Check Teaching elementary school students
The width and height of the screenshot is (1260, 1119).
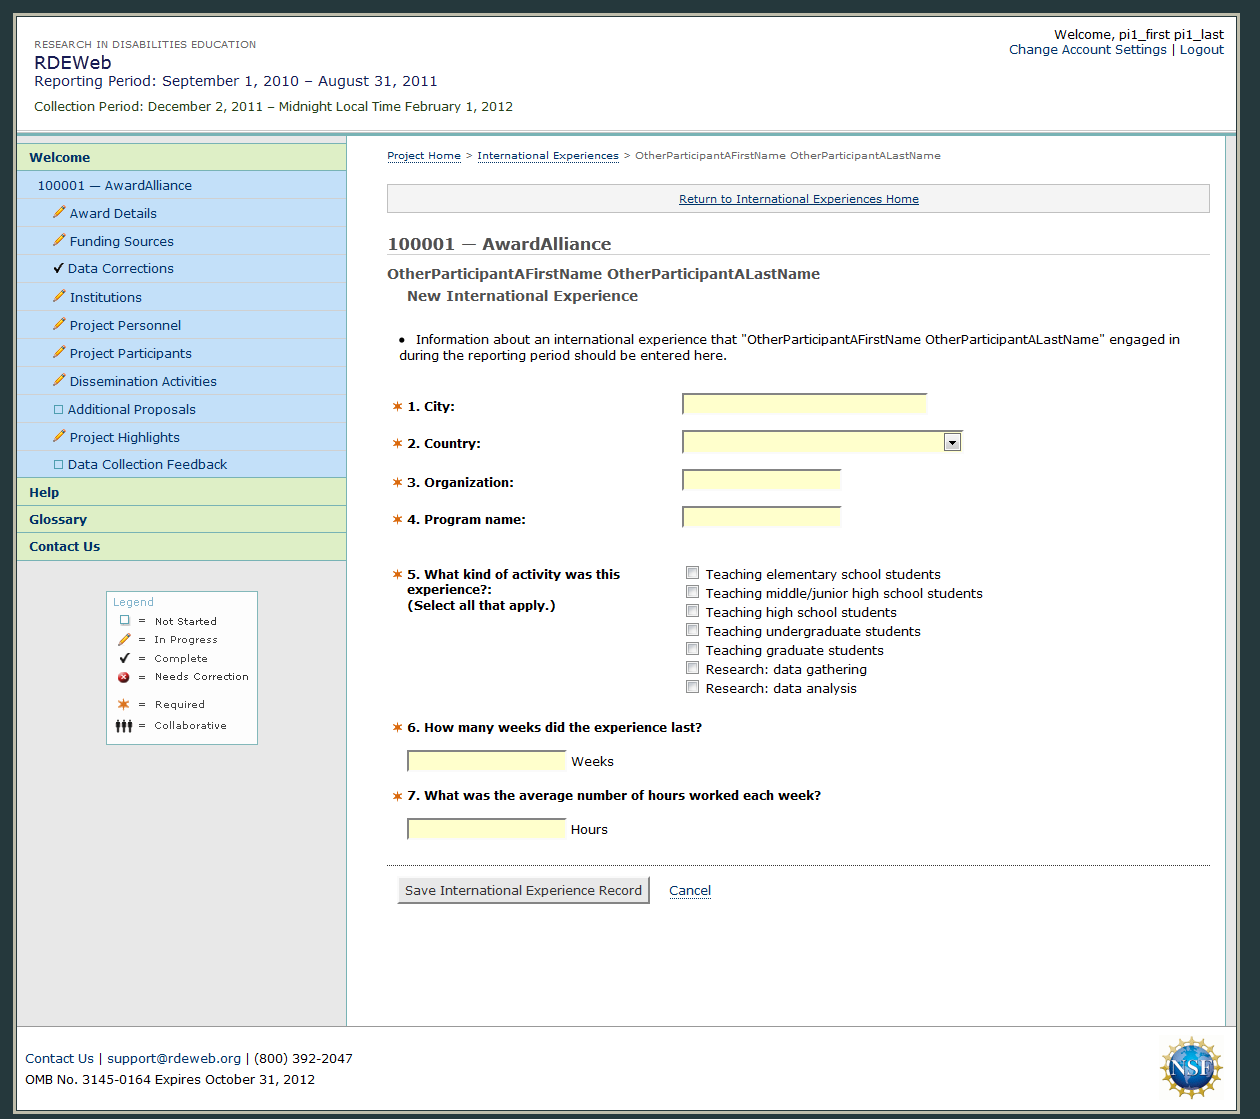point(692,573)
